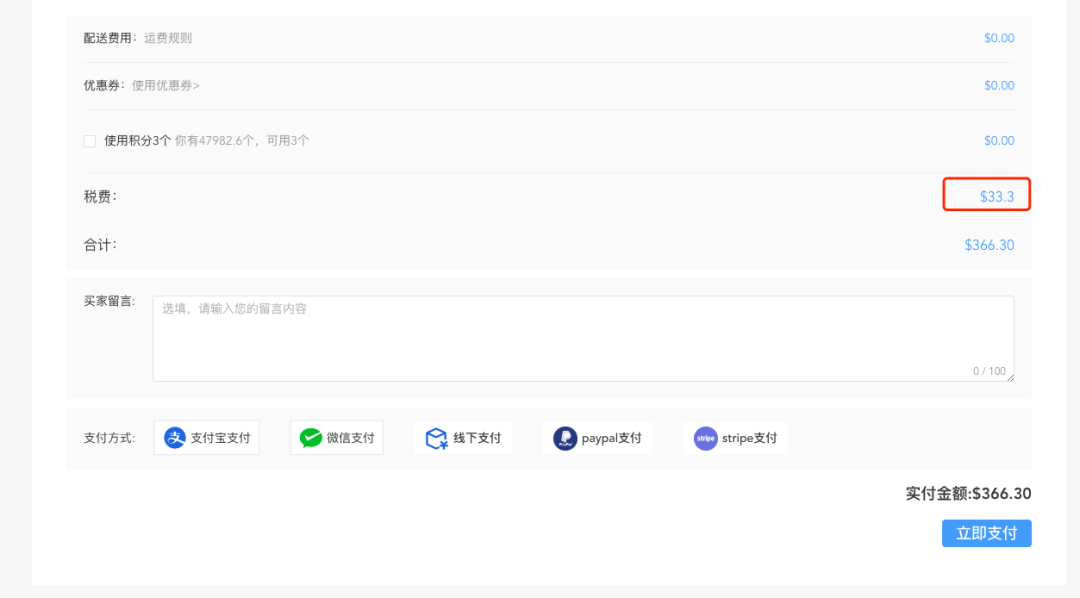Viewport: 1080px width, 598px height.
Task: Open the 运费规则 shipping rules link
Action: tap(168, 38)
